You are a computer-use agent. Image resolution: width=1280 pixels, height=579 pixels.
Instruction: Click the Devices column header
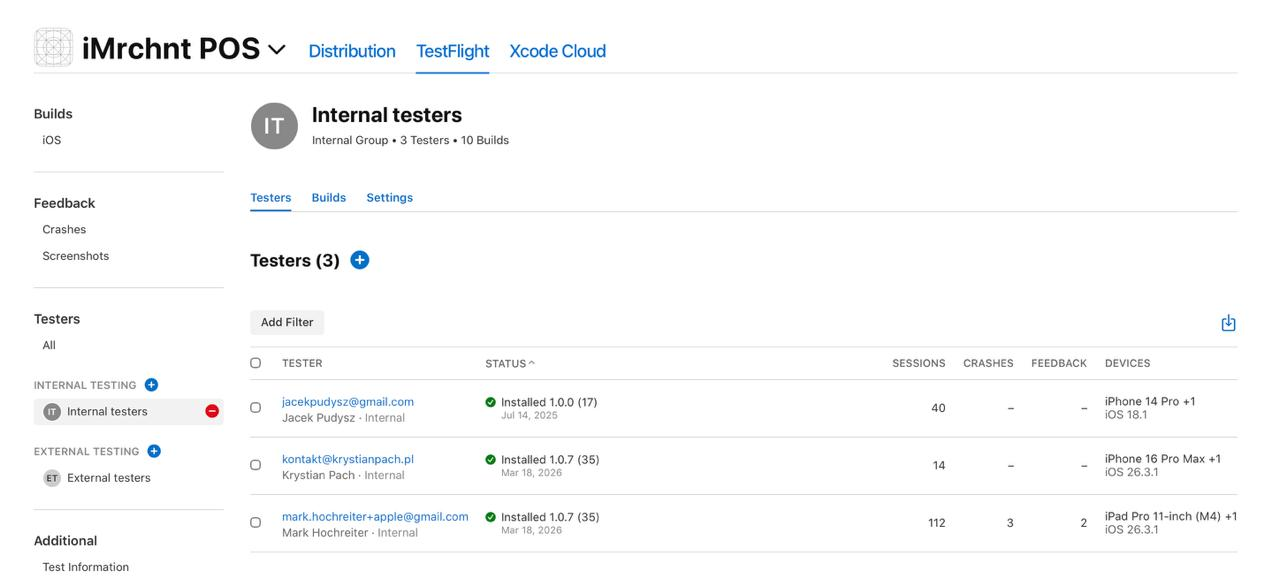pyautogui.click(x=1127, y=363)
